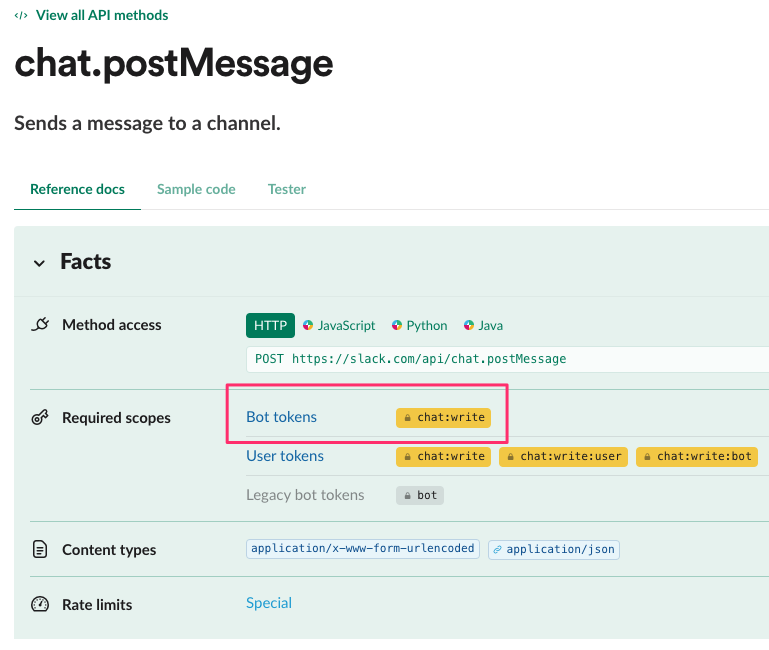This screenshot has width=769, height=650.
Task: Open View all API methods link
Action: (102, 15)
